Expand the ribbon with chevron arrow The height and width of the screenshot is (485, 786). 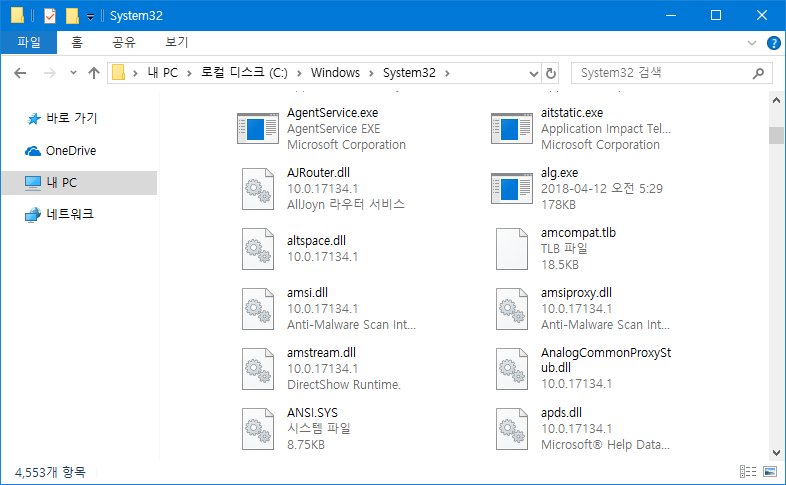click(x=753, y=43)
